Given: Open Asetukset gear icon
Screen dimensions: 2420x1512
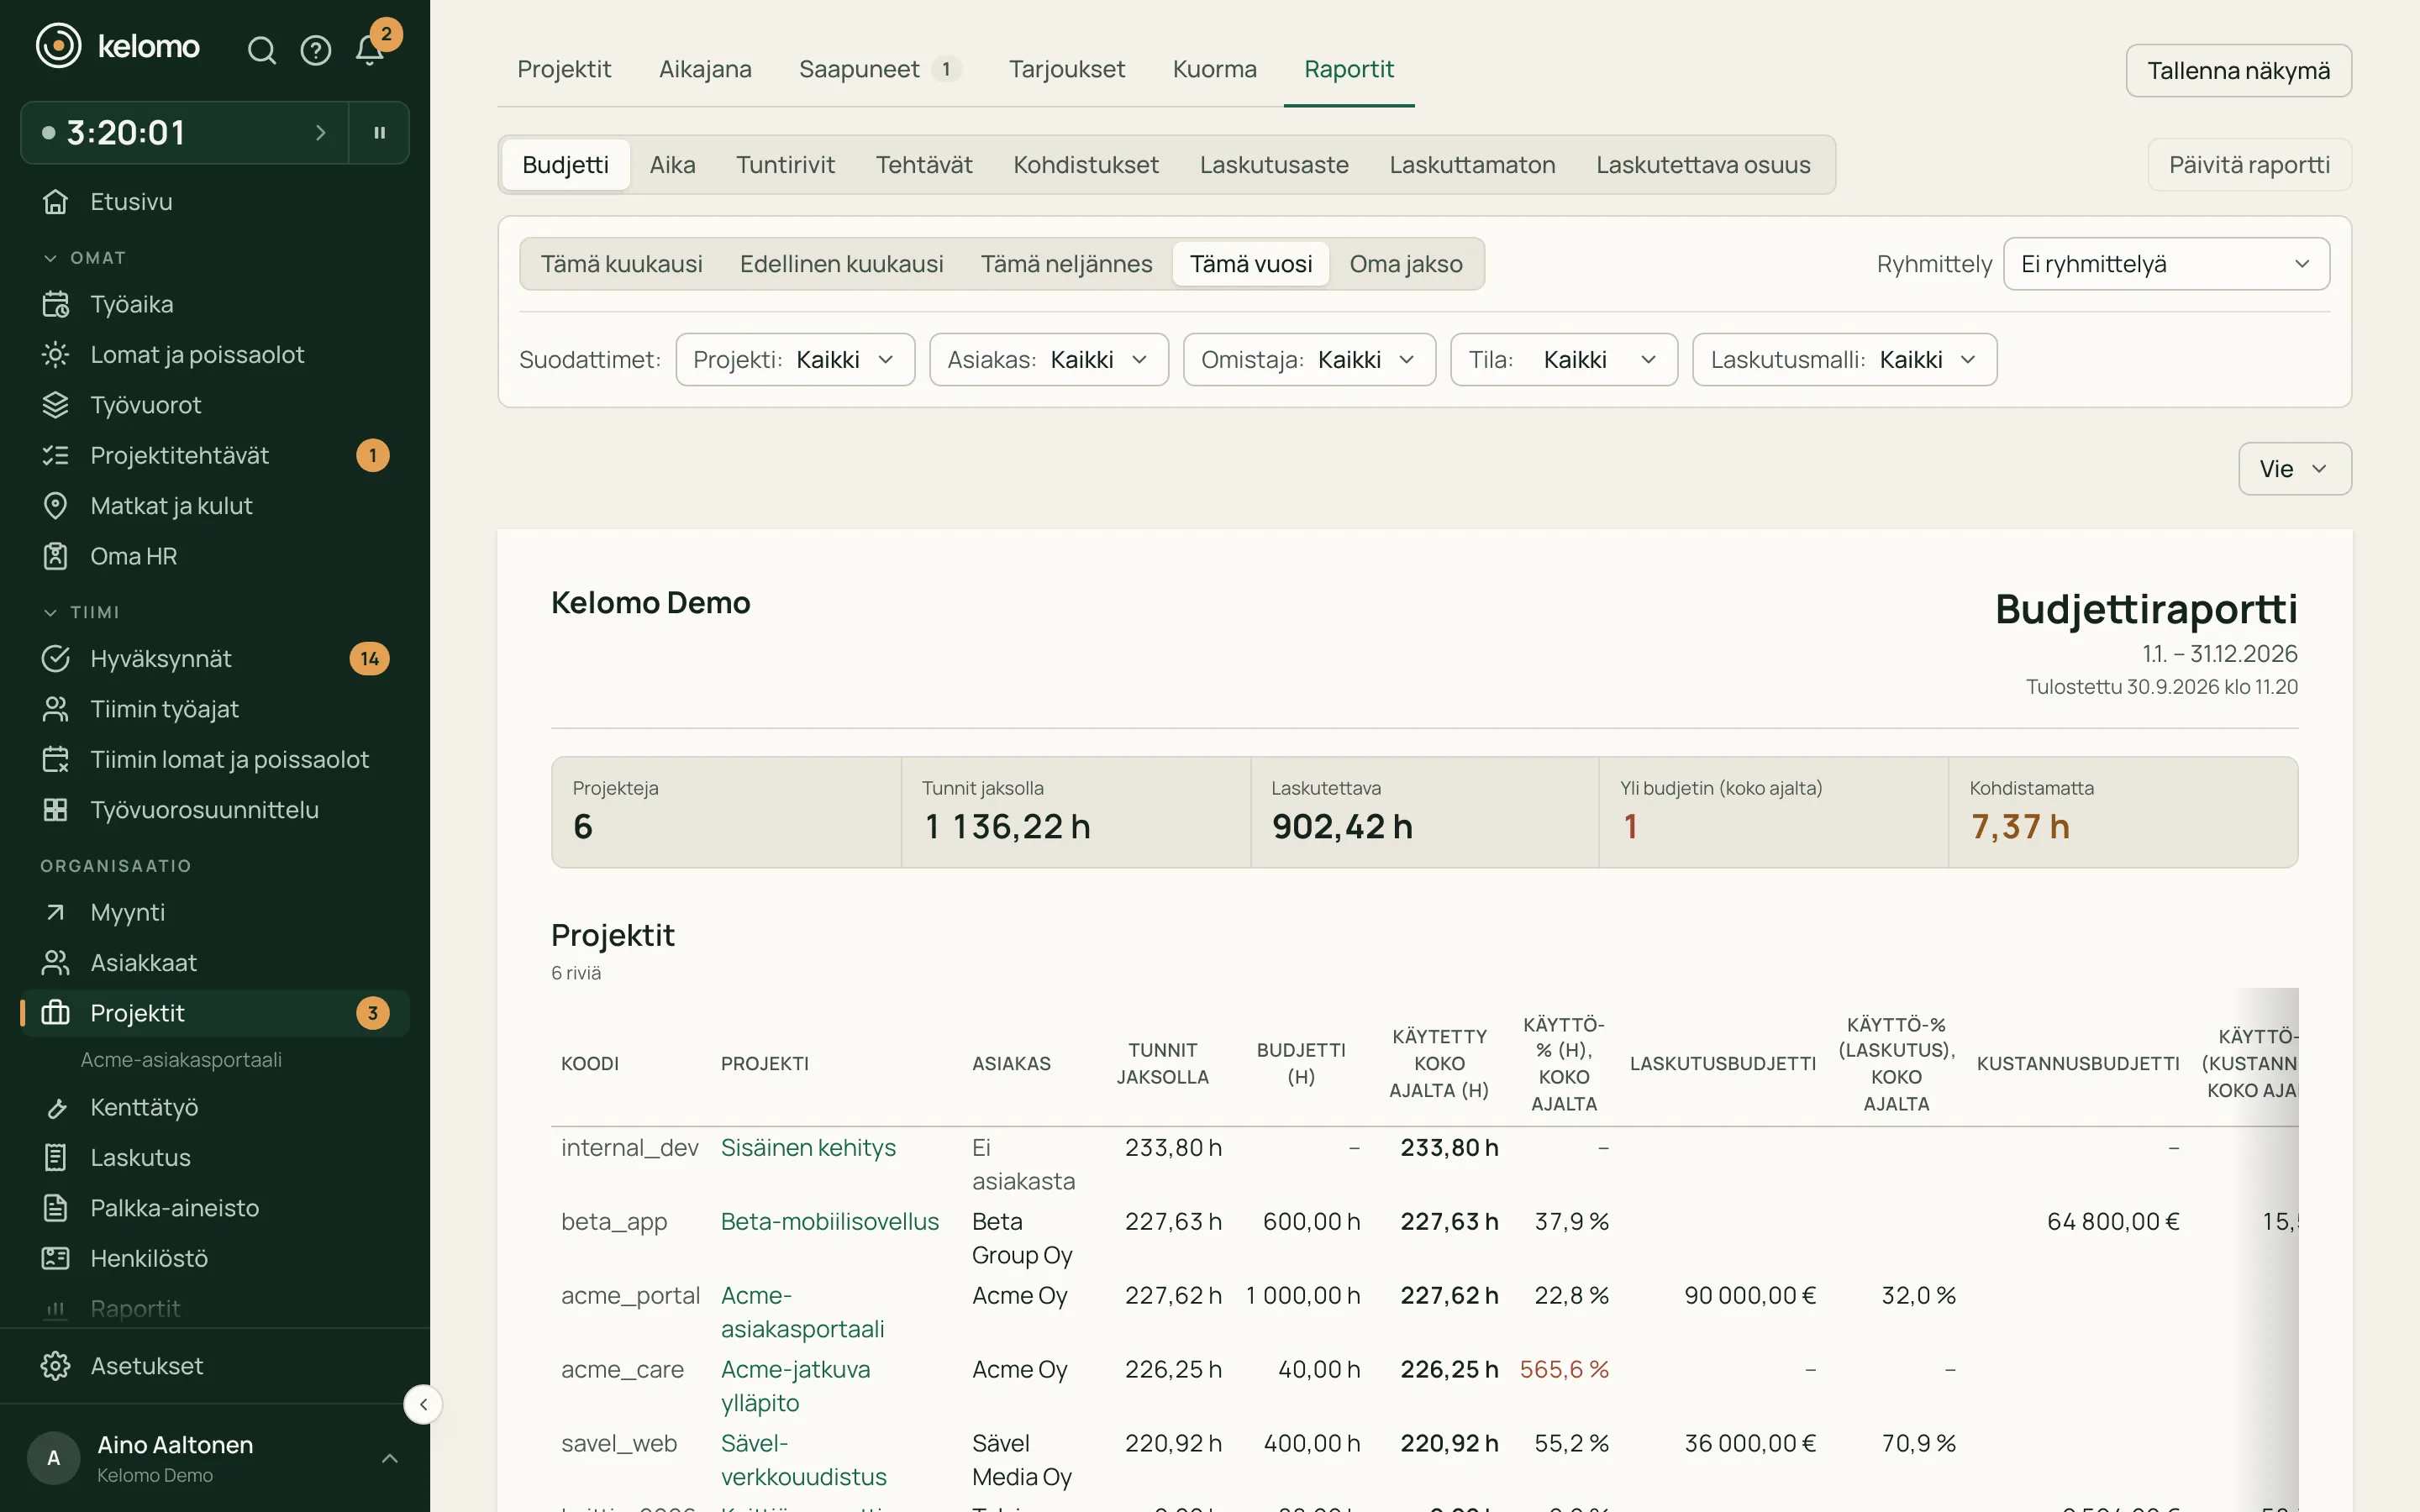Looking at the screenshot, I should tap(56, 1365).
